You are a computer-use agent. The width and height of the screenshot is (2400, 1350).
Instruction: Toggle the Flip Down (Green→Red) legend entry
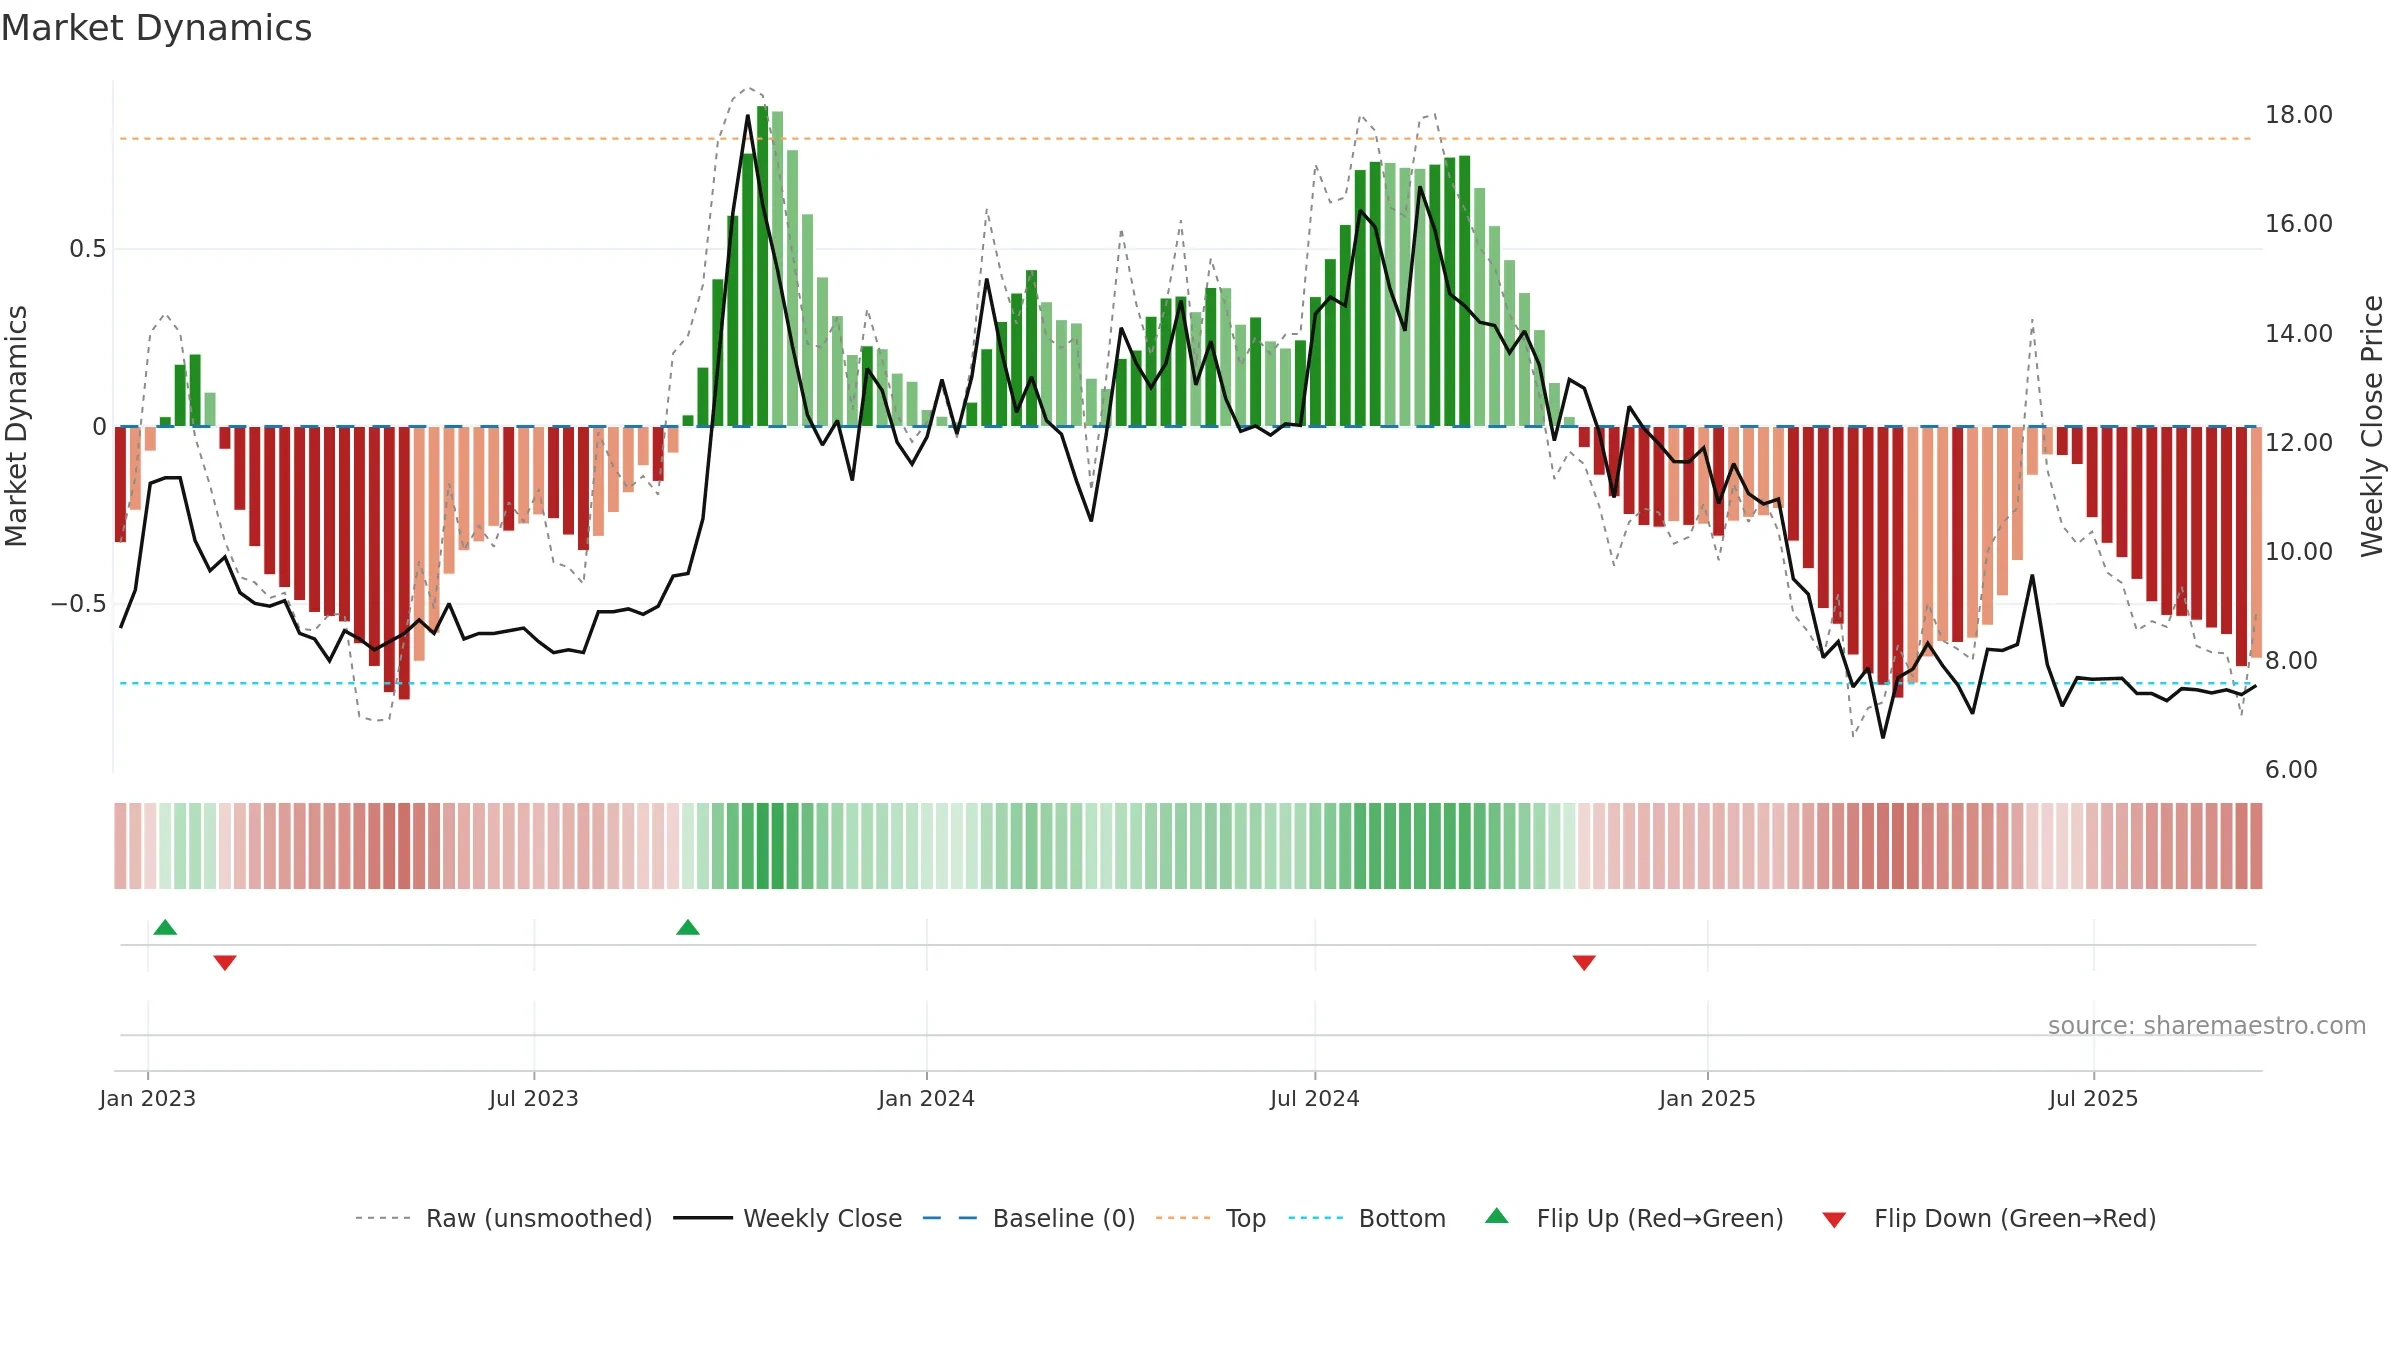point(1988,1218)
